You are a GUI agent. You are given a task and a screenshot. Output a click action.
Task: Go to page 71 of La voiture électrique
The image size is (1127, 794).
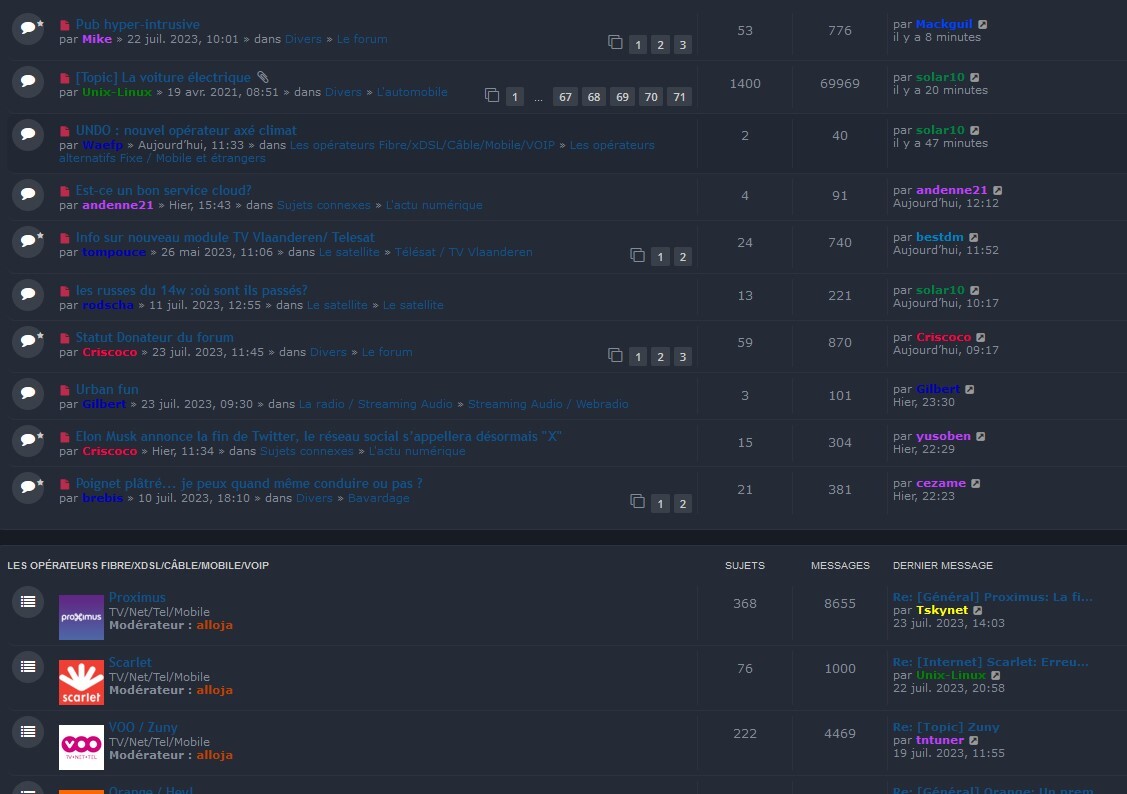pyautogui.click(x=678, y=97)
